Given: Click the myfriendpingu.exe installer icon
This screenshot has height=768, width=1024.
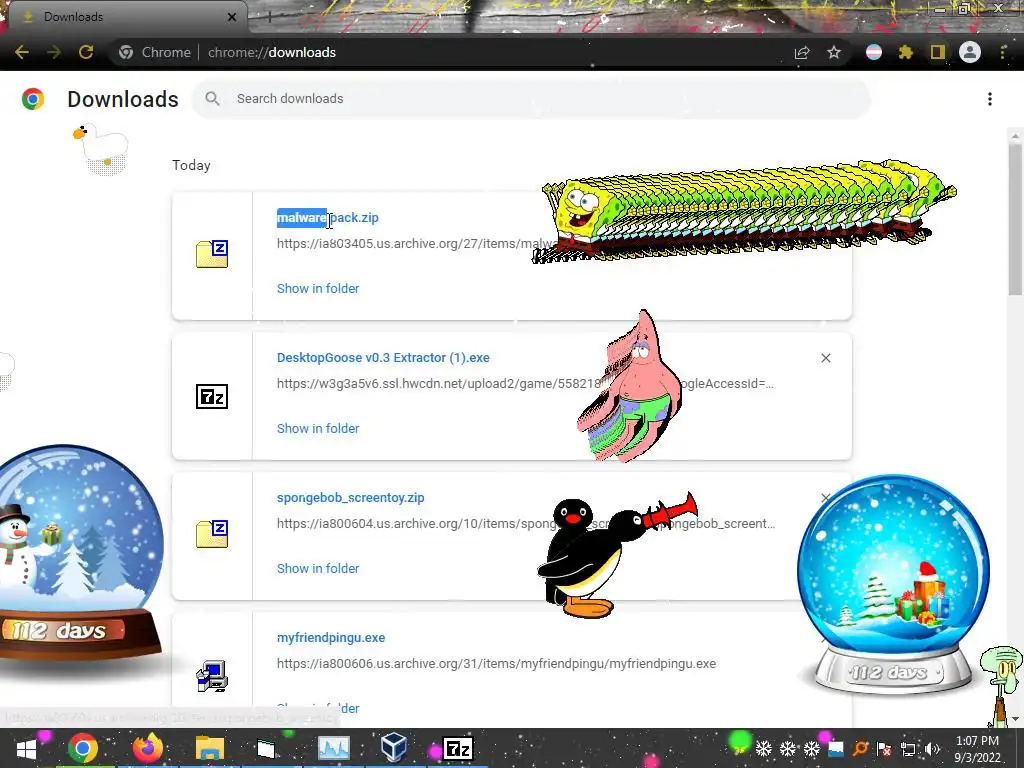Looking at the screenshot, I should (x=212, y=676).
